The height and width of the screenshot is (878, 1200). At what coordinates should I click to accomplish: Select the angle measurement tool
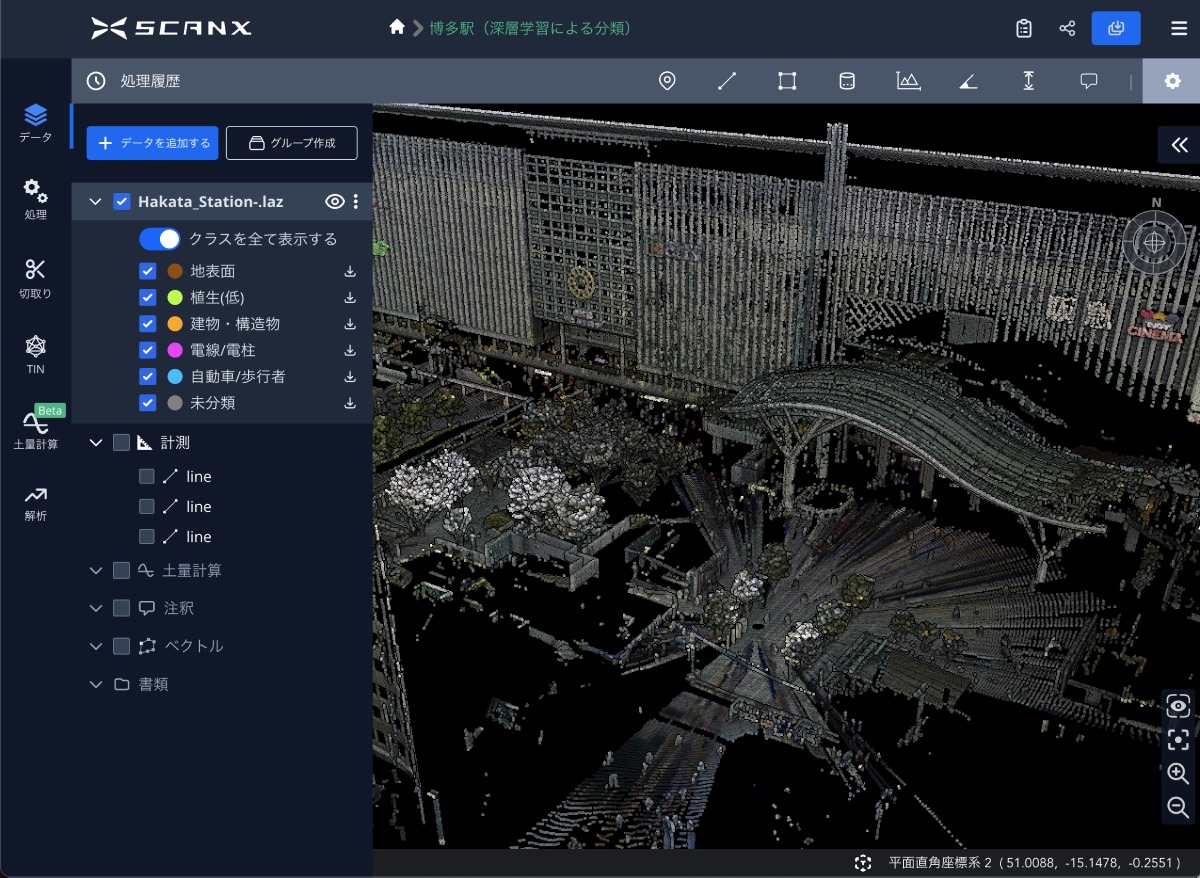(967, 81)
